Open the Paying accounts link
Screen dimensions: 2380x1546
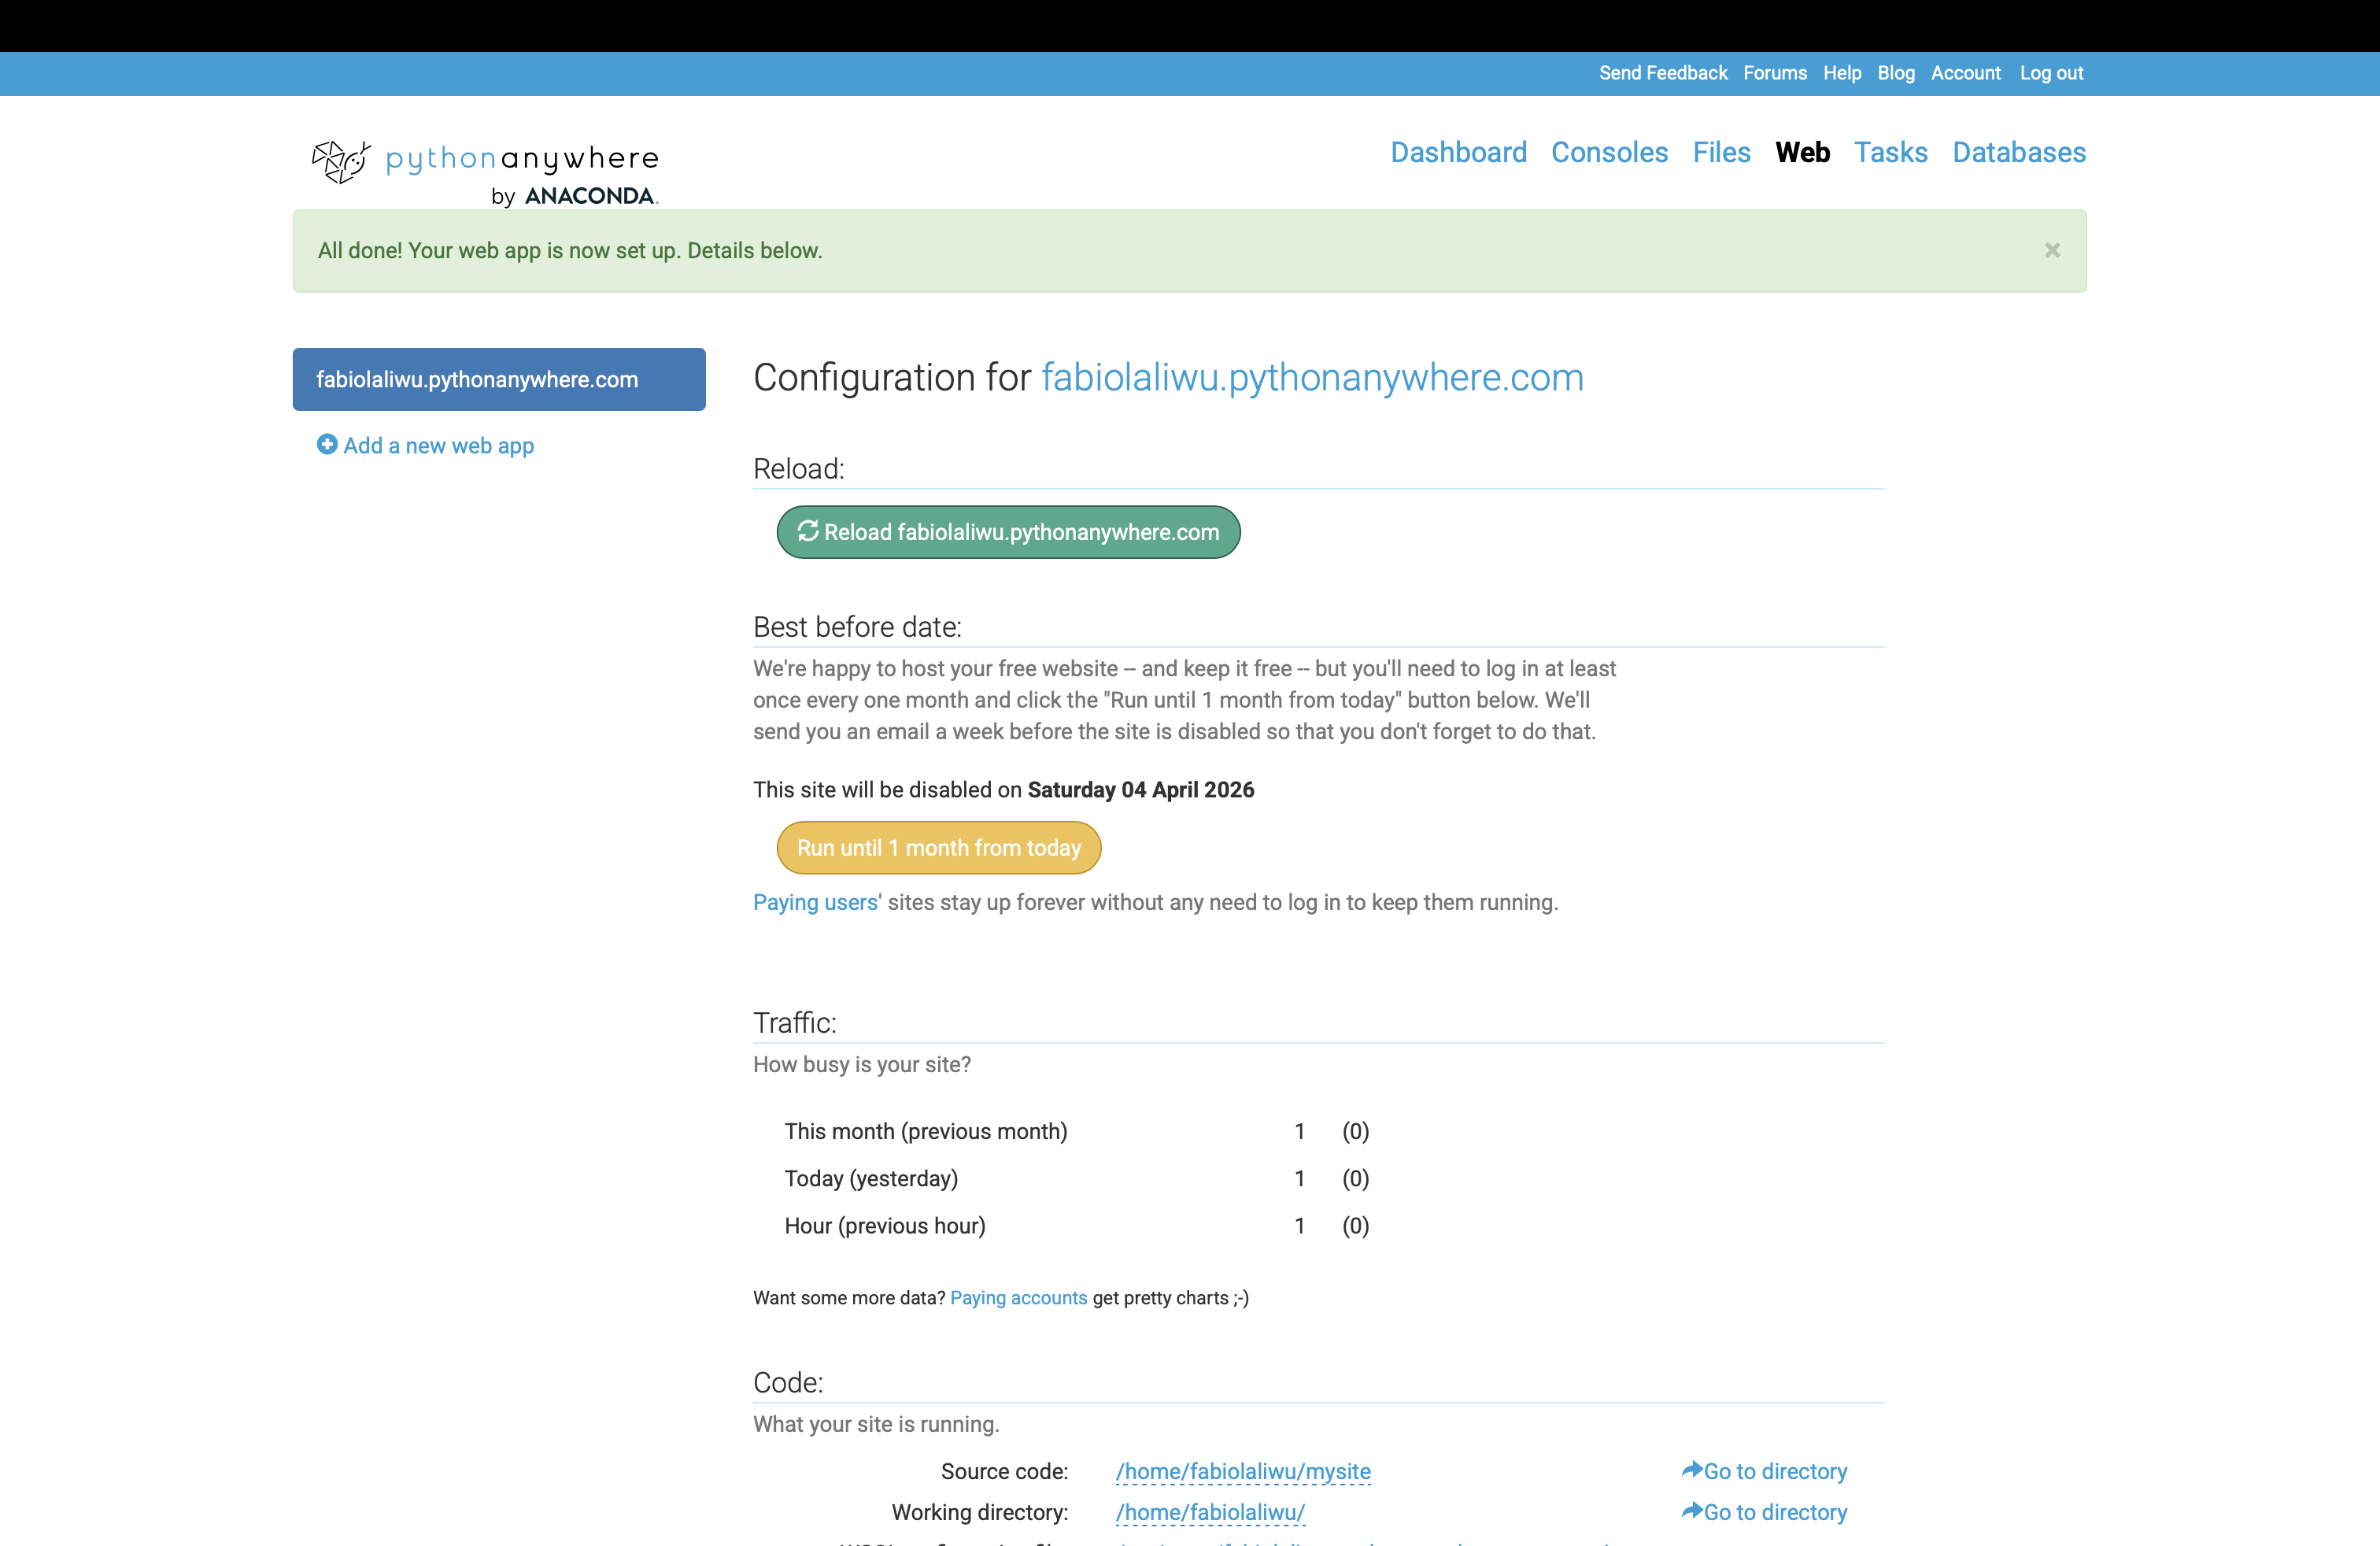tap(1018, 1298)
